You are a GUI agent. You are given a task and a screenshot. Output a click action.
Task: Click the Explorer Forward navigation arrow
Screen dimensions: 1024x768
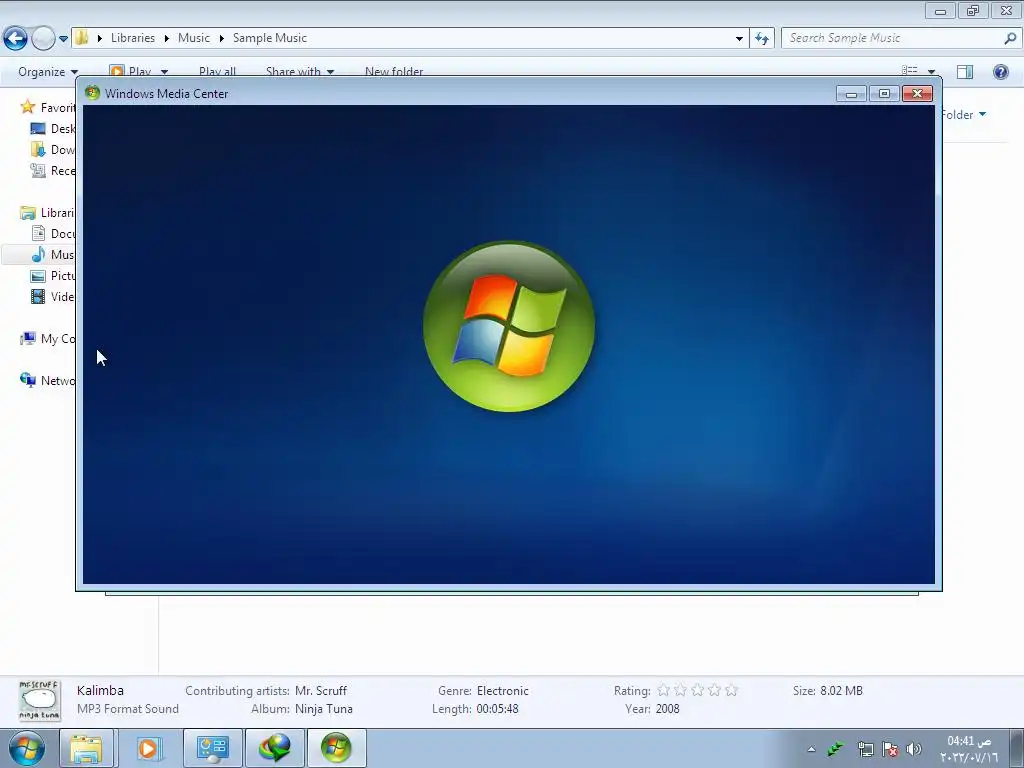(x=43, y=39)
